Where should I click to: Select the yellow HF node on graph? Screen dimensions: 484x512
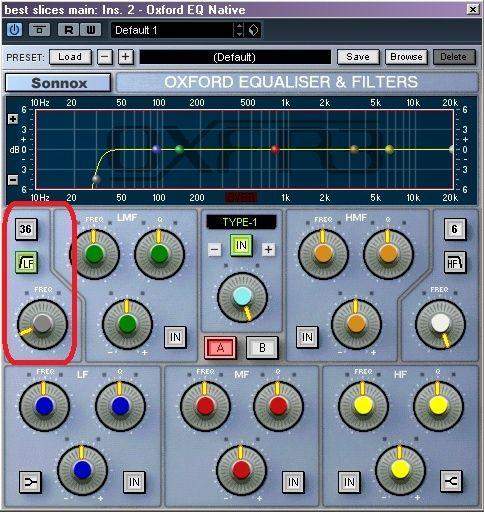[389, 149]
